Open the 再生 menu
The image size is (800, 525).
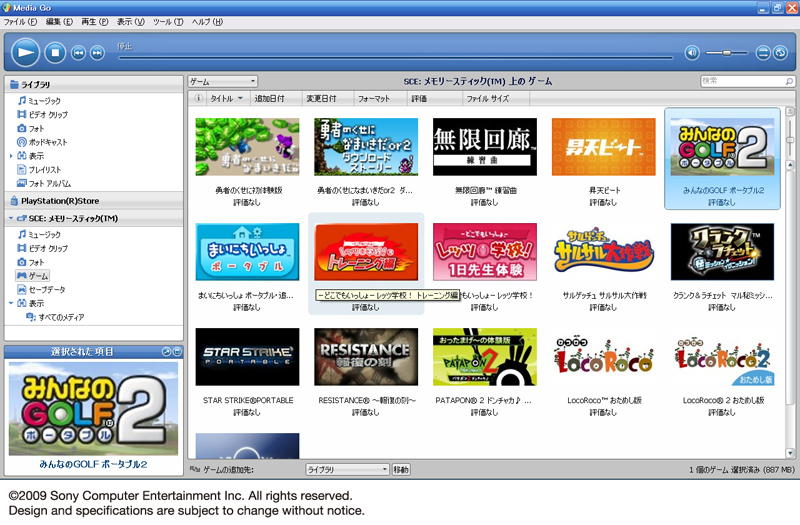point(95,22)
